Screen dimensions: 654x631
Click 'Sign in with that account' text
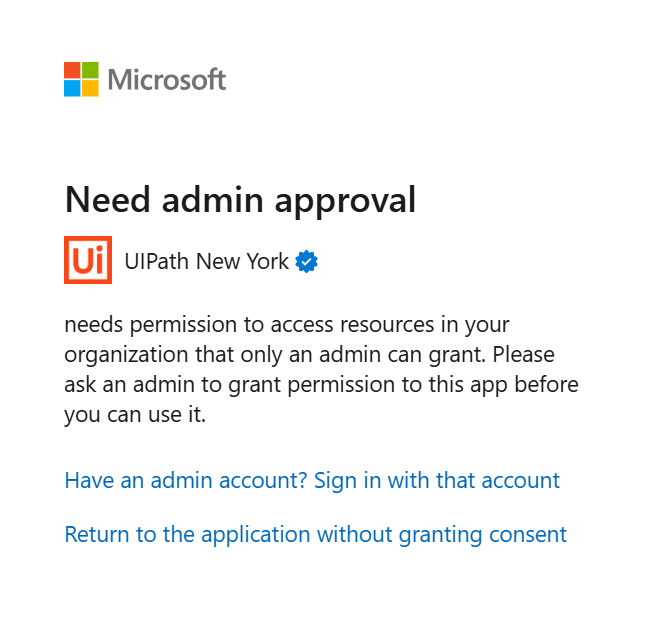(x=437, y=480)
